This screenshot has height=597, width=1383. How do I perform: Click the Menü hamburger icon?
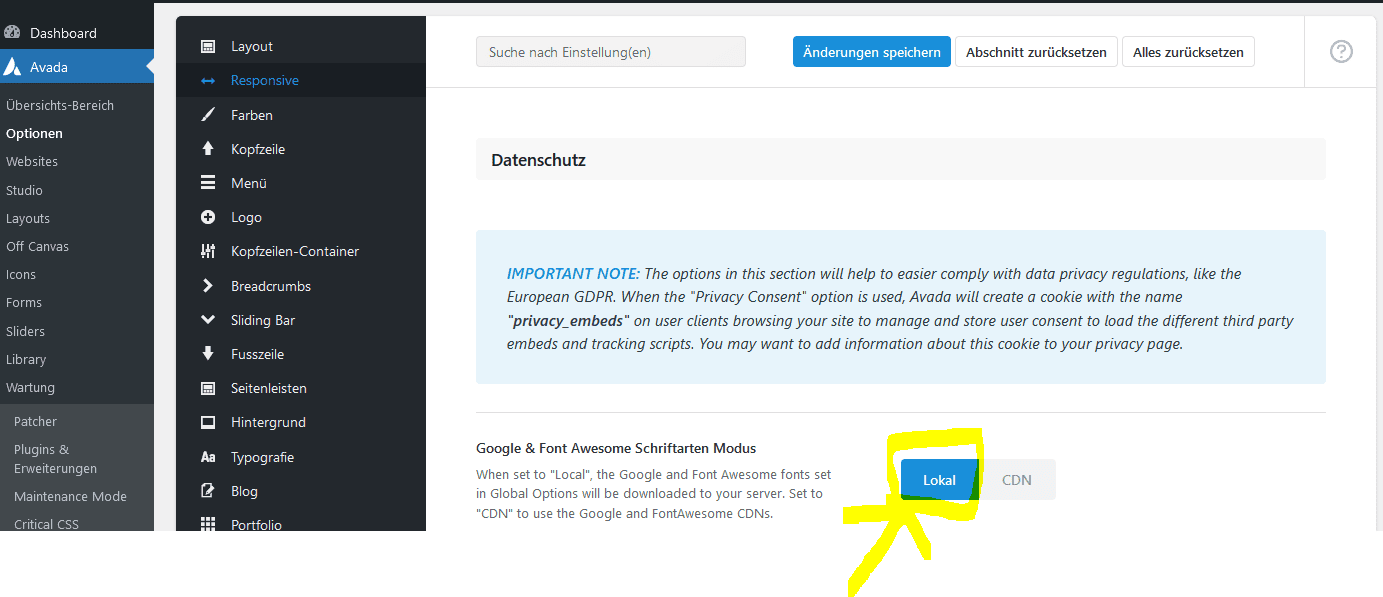208,183
